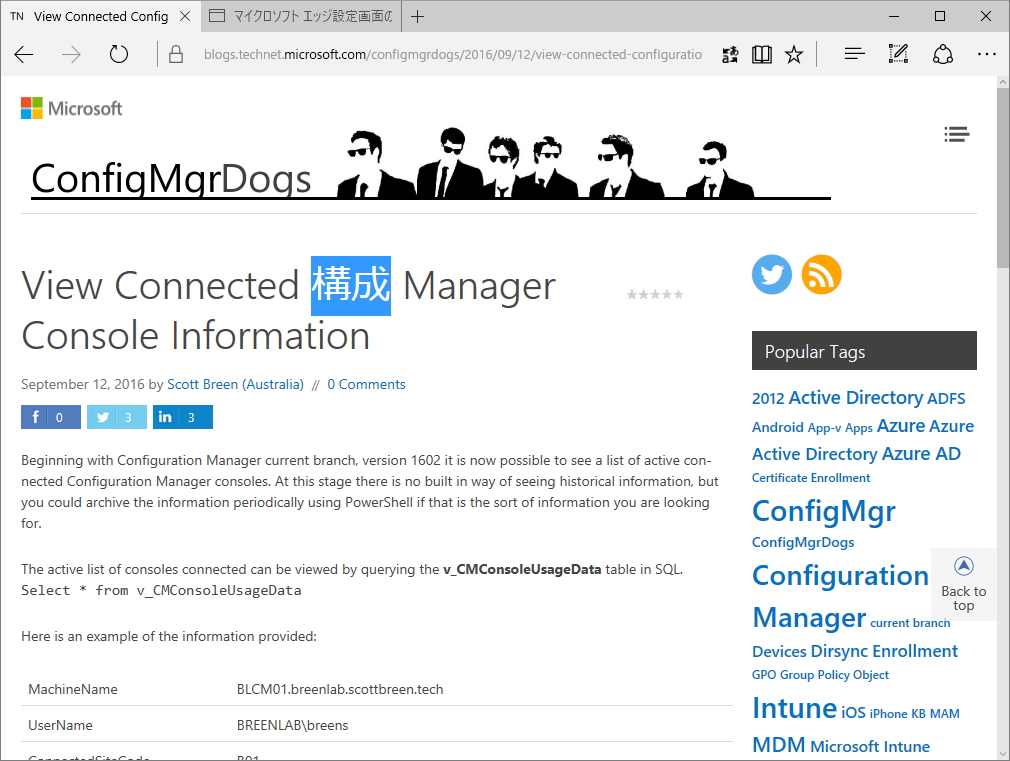This screenshot has width=1010, height=761.
Task: Open the Intune tag link
Action: [794, 708]
